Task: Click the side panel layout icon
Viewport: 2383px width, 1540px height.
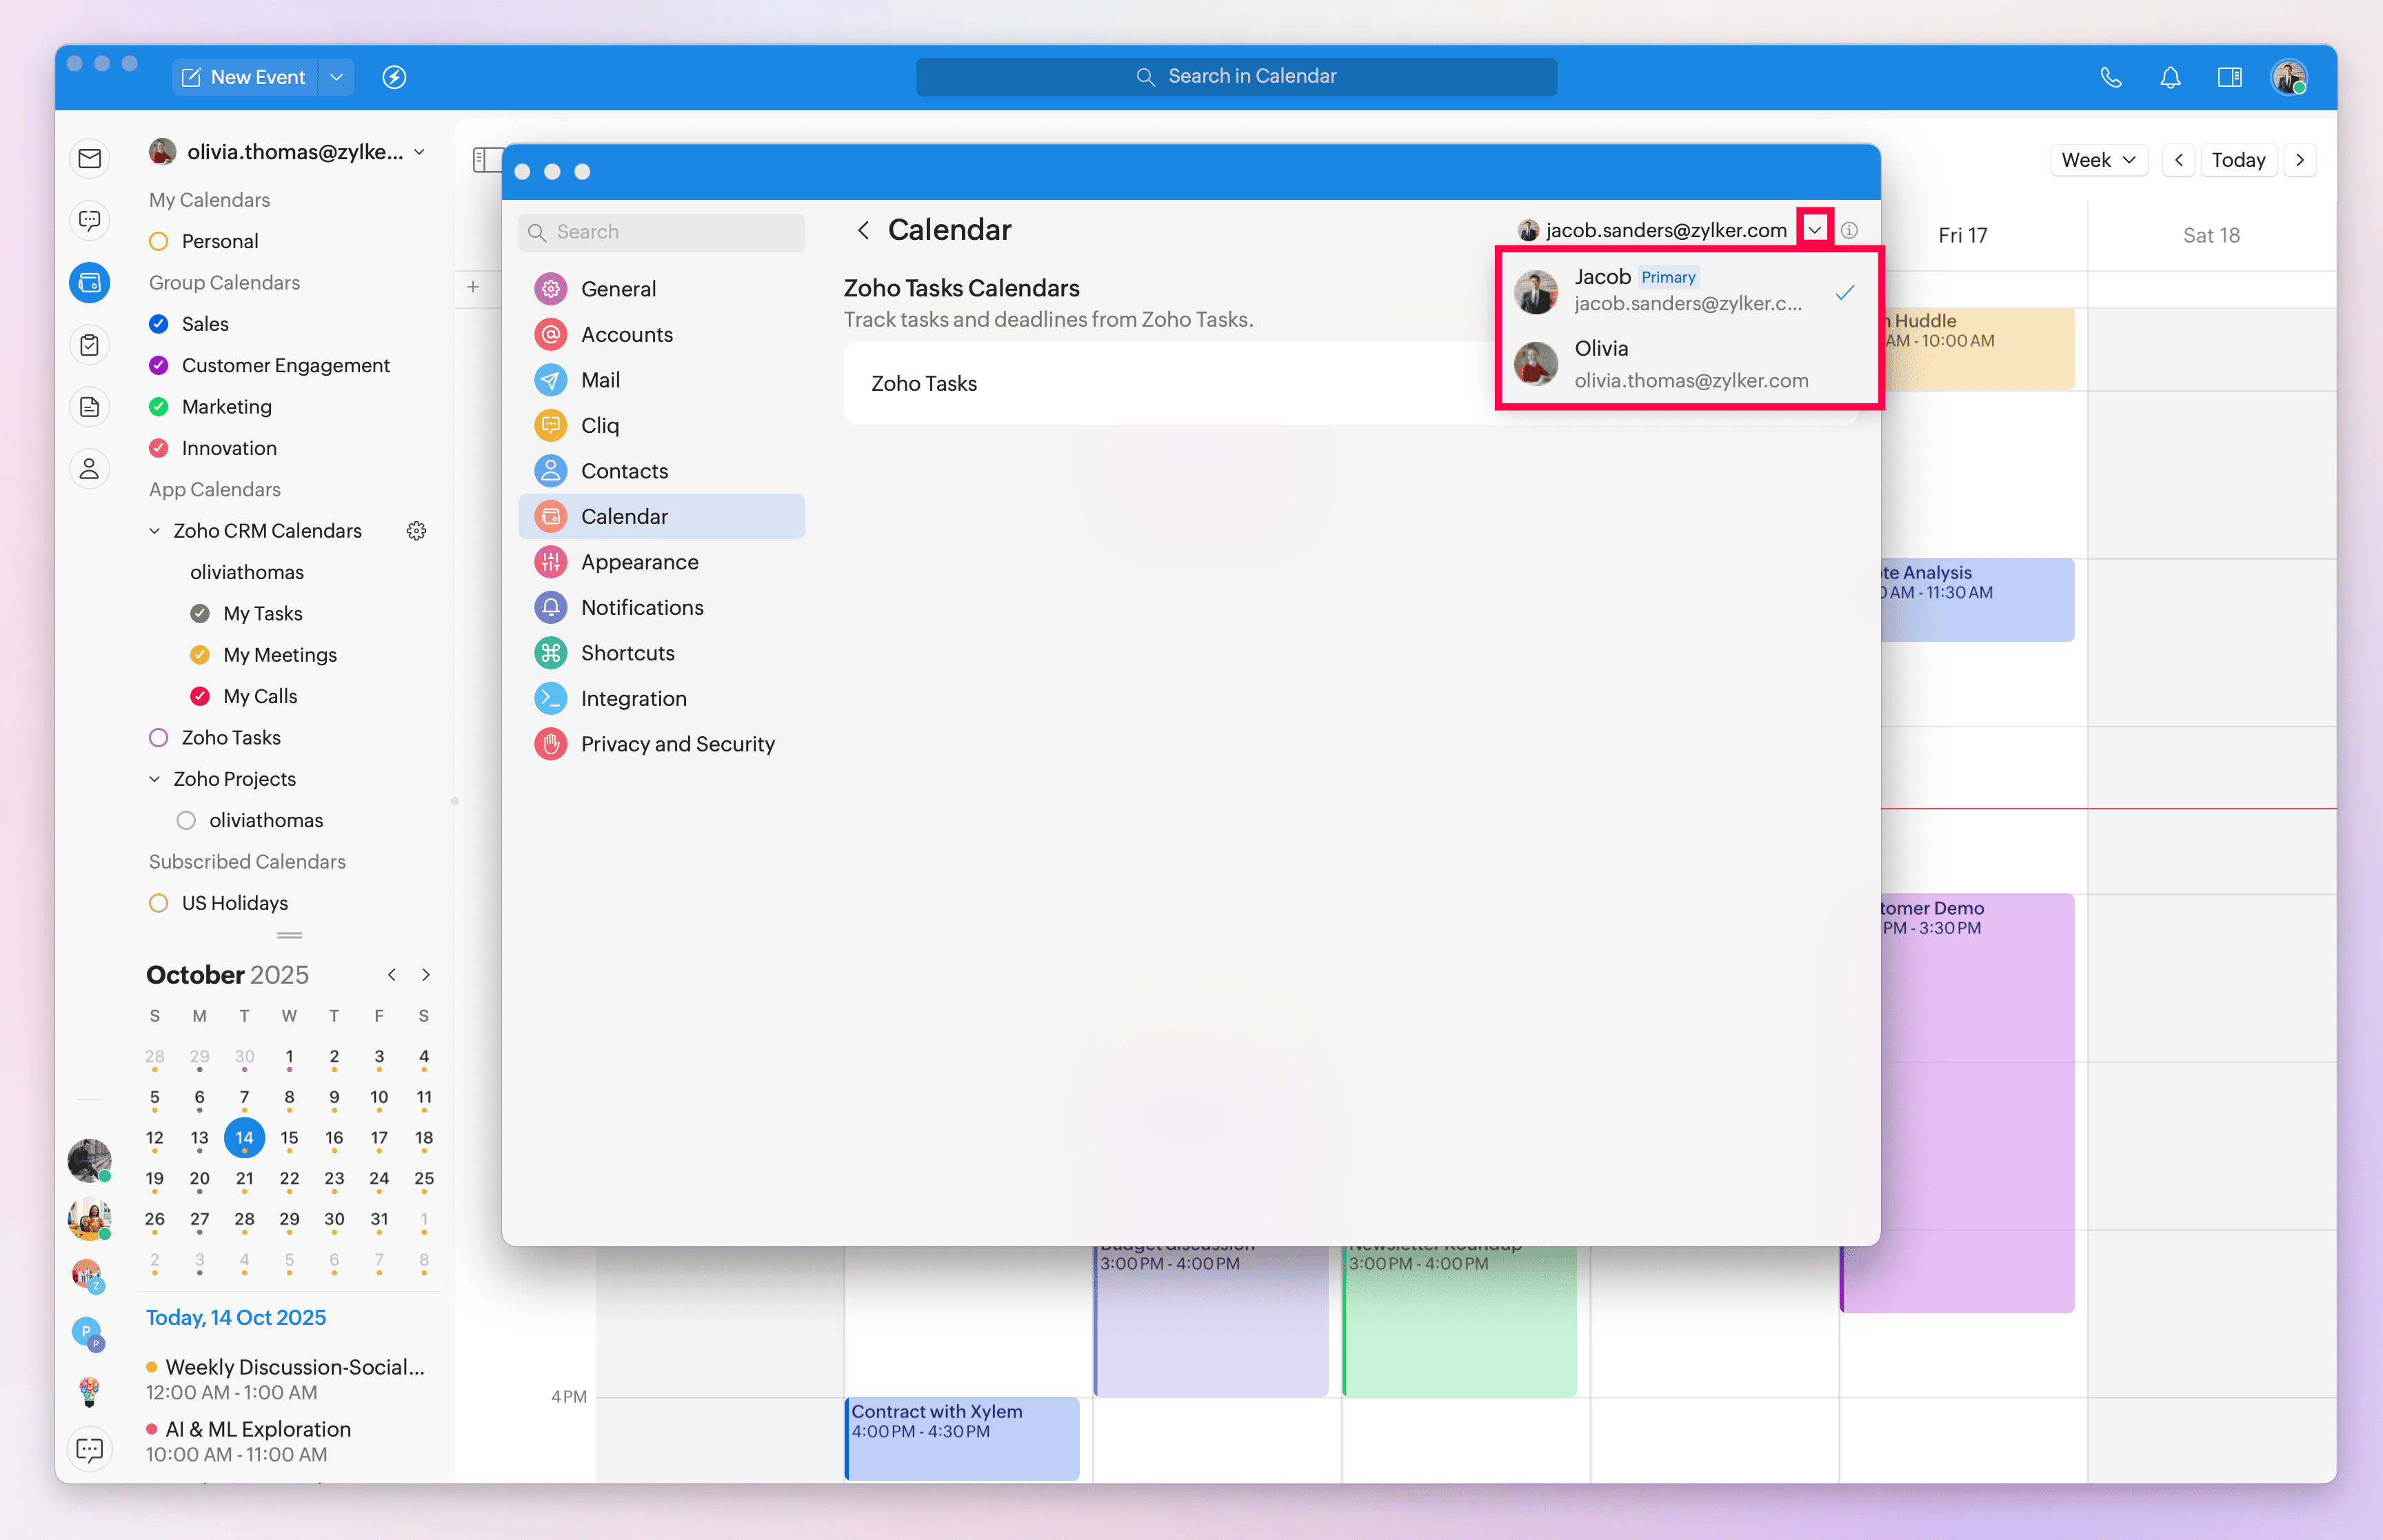Action: (x=2229, y=77)
